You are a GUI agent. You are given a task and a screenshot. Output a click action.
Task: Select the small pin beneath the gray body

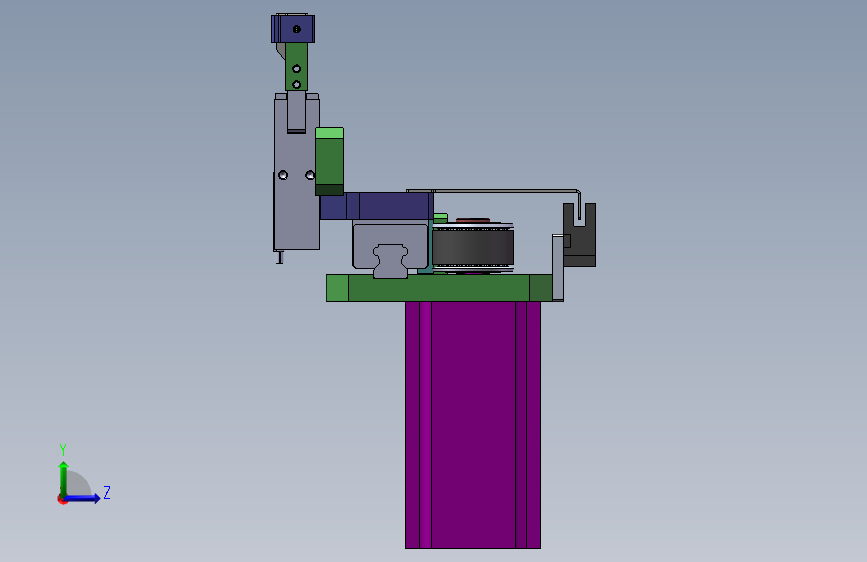pyautogui.click(x=280, y=257)
